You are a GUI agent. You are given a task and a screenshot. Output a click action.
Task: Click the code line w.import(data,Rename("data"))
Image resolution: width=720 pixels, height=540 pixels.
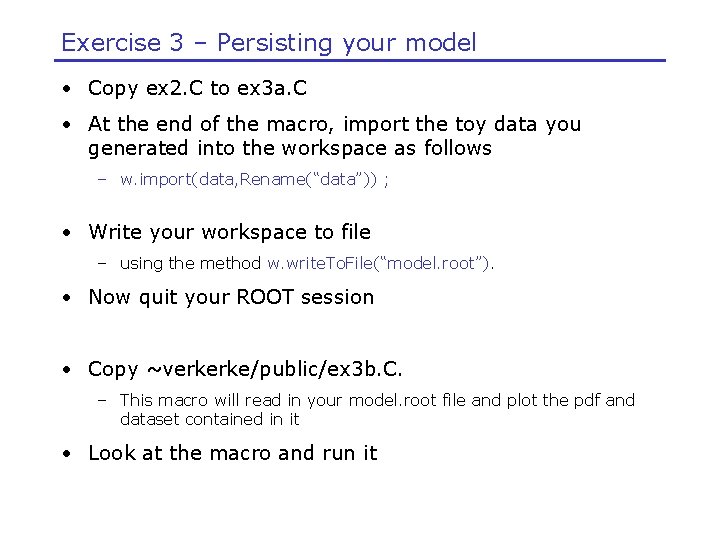point(254,180)
